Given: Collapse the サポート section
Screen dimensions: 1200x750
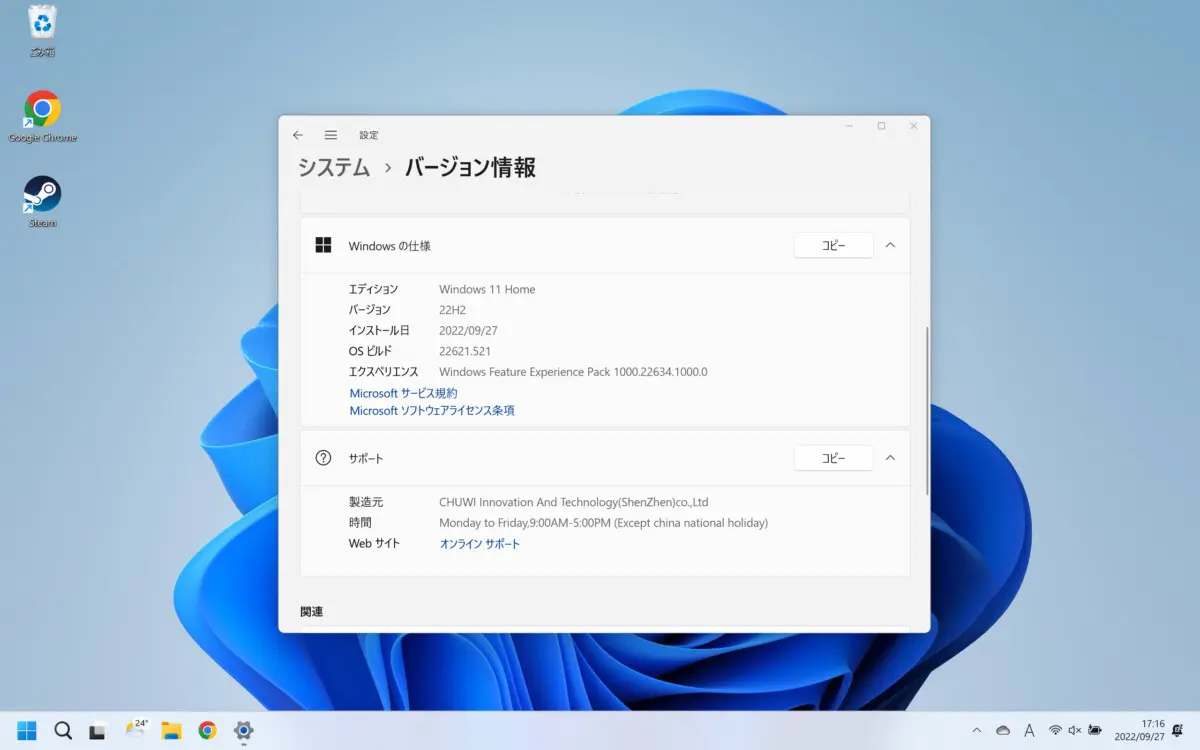Looking at the screenshot, I should (x=890, y=457).
